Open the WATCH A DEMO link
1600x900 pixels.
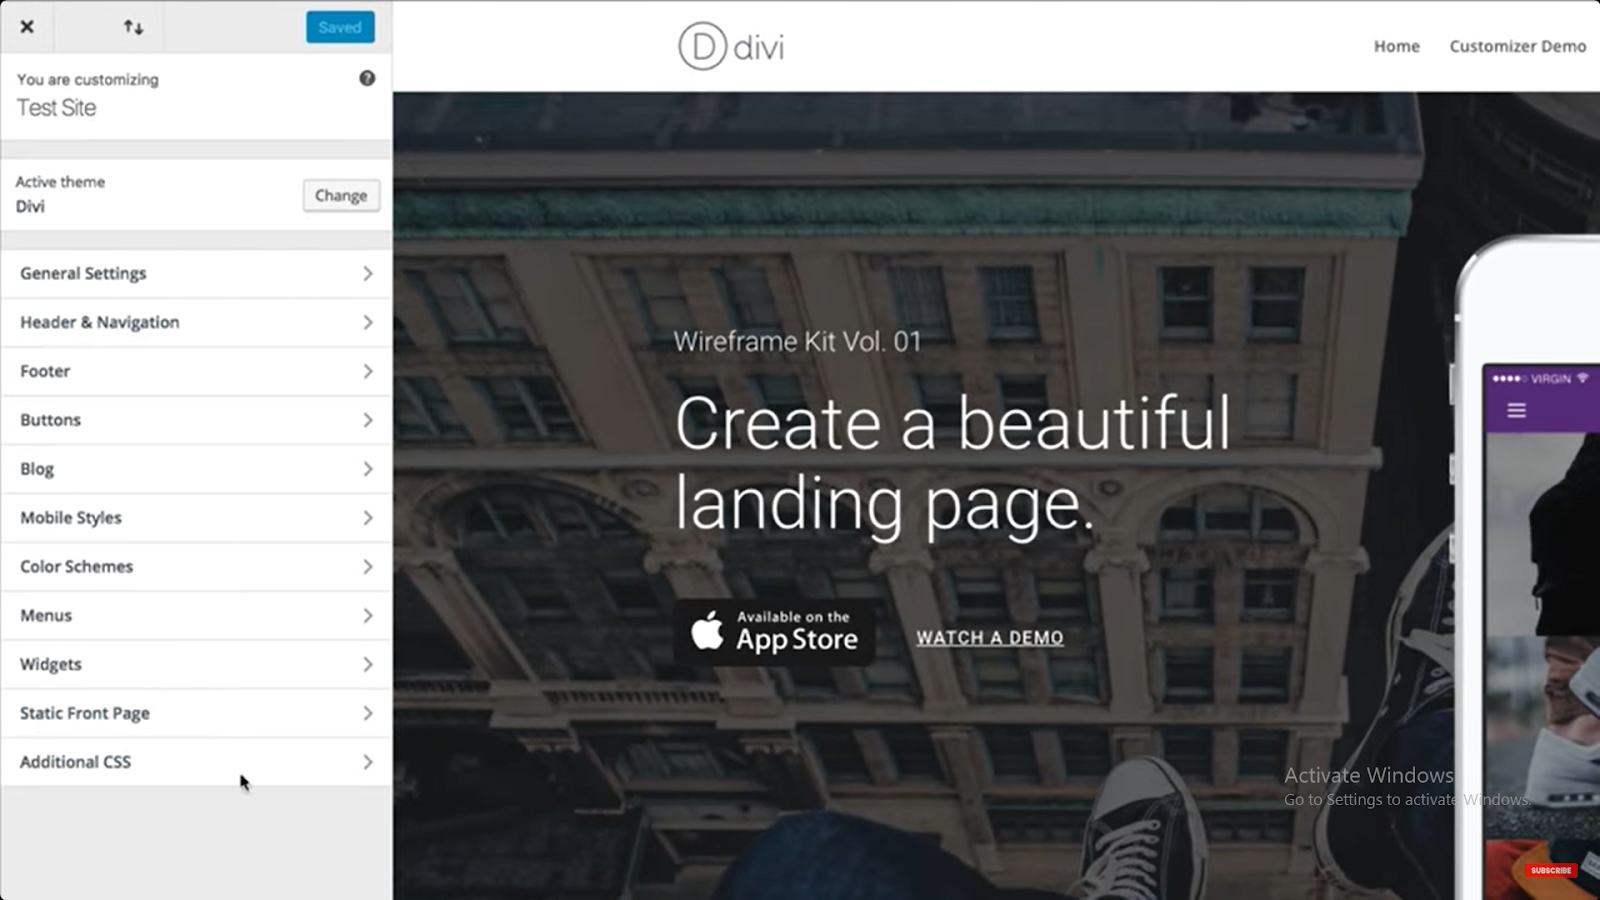click(x=989, y=637)
